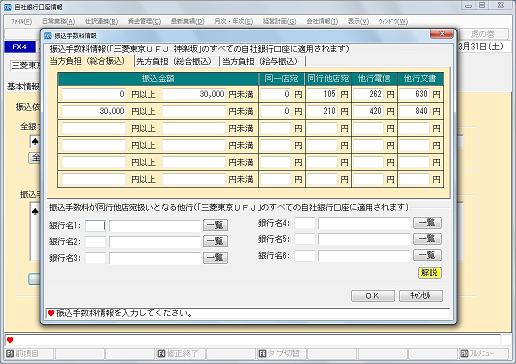Open the ファイル(F) menu
Screen dimensions: 516x364
coord(21,21)
